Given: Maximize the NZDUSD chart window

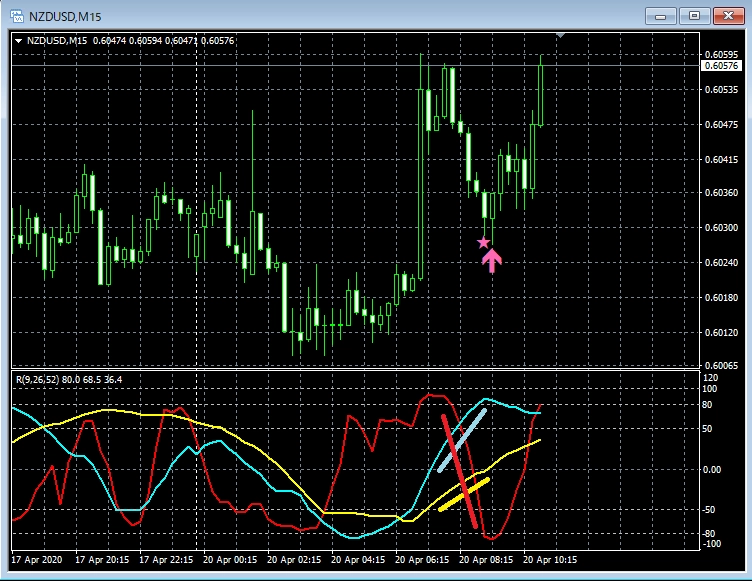Looking at the screenshot, I should pos(698,15).
